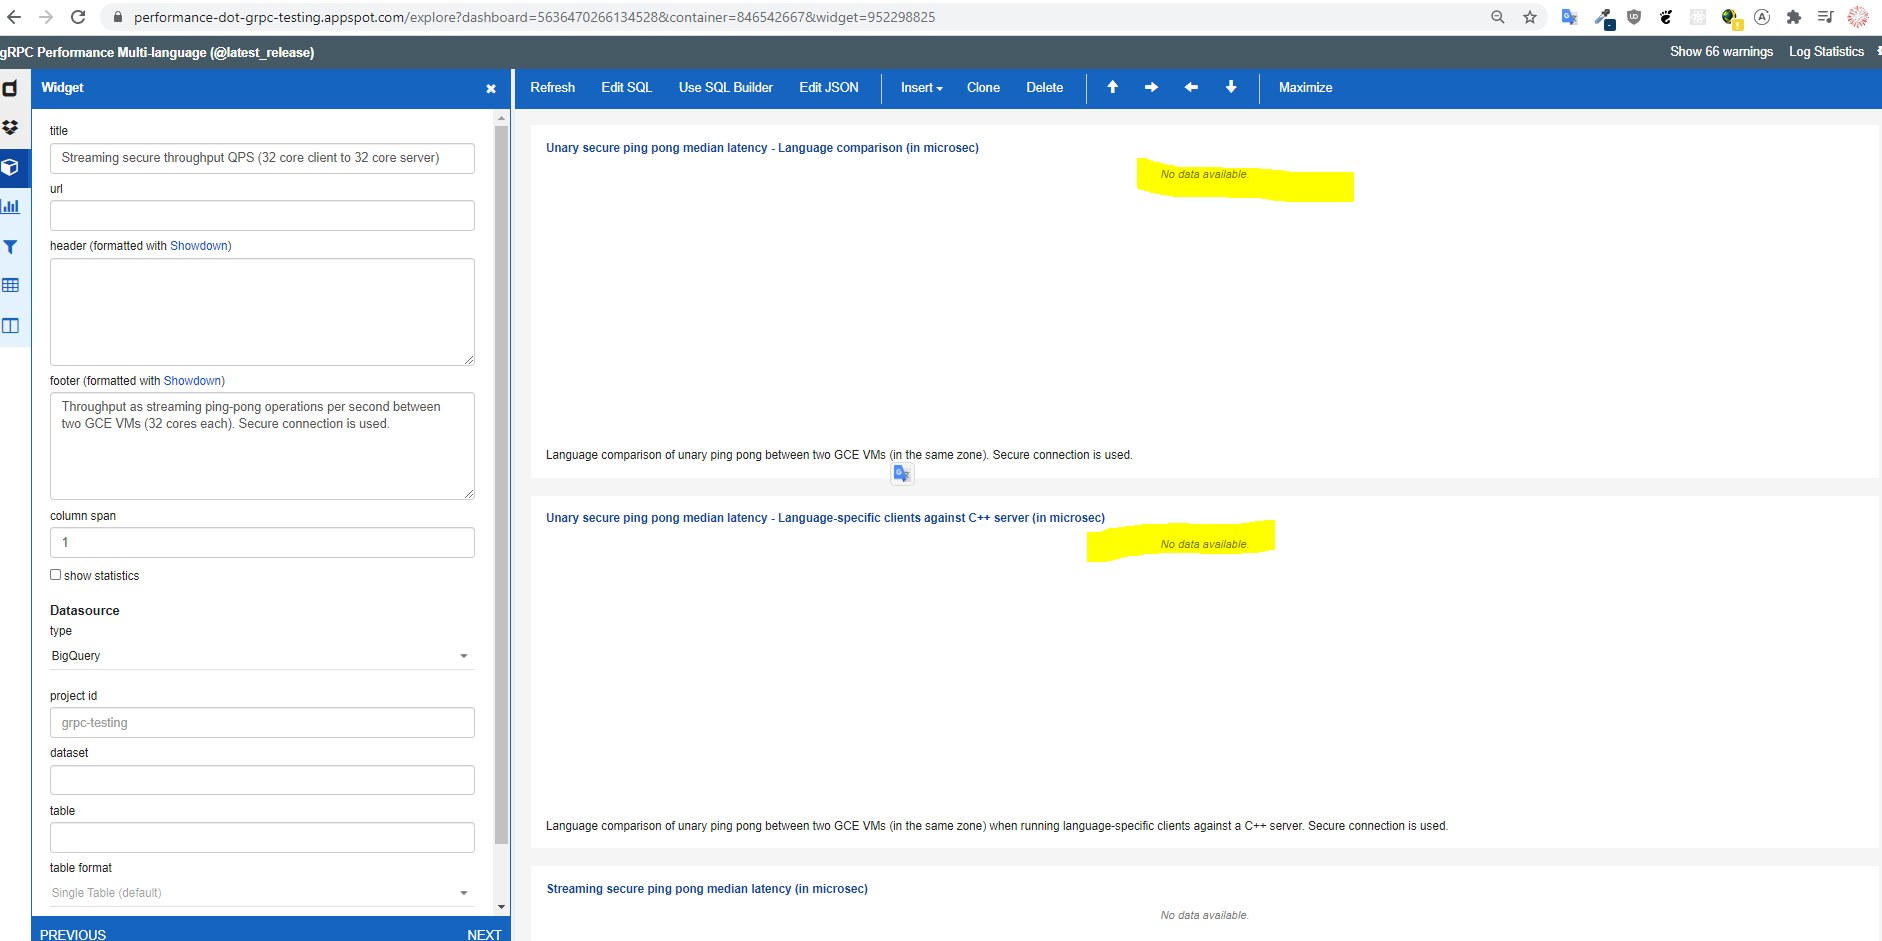
Task: Maximize the widget view
Action: tap(1305, 88)
